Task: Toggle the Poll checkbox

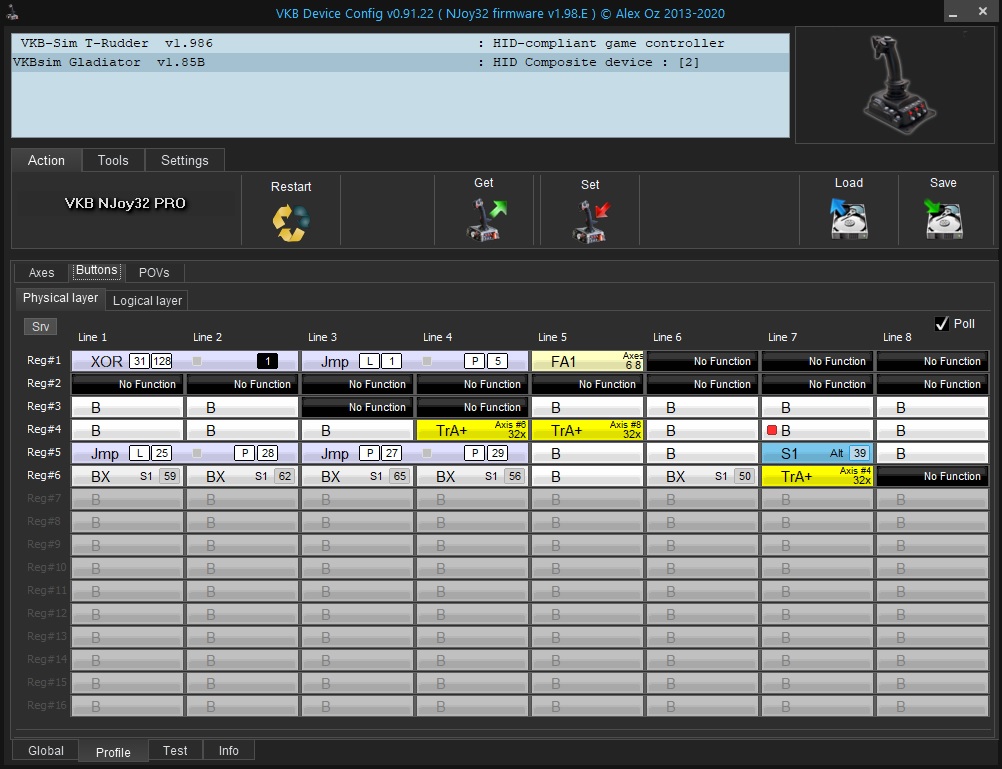Action: pyautogui.click(x=941, y=323)
